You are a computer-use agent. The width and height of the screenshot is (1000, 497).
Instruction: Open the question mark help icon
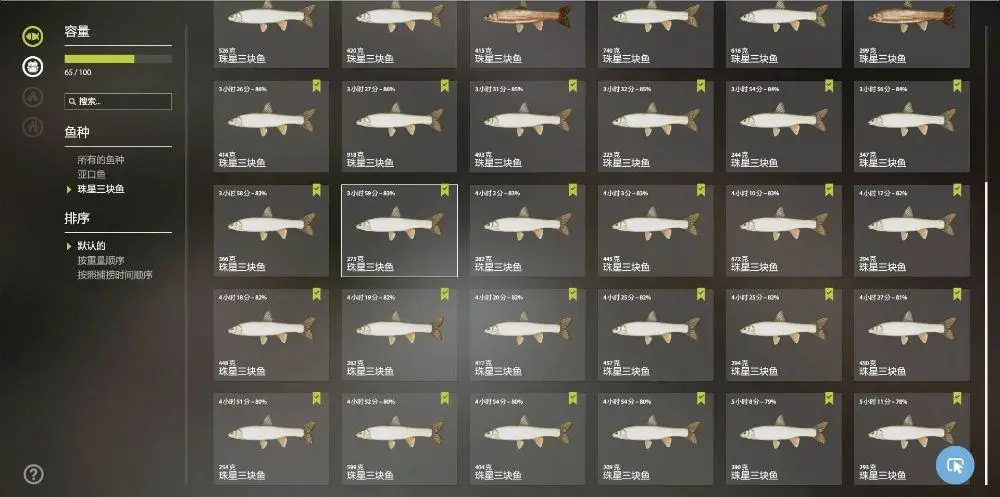[33, 474]
